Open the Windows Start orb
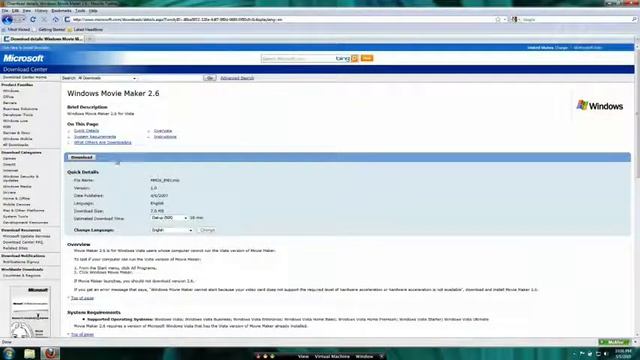The height and width of the screenshot is (360, 640). click(x=9, y=353)
